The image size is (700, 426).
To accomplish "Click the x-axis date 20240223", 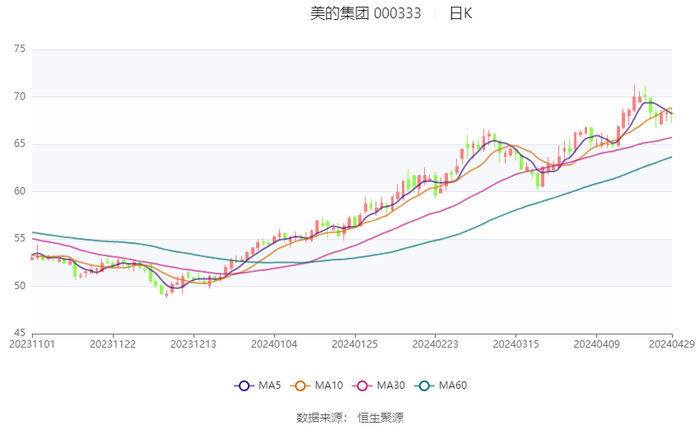I will pyautogui.click(x=435, y=344).
